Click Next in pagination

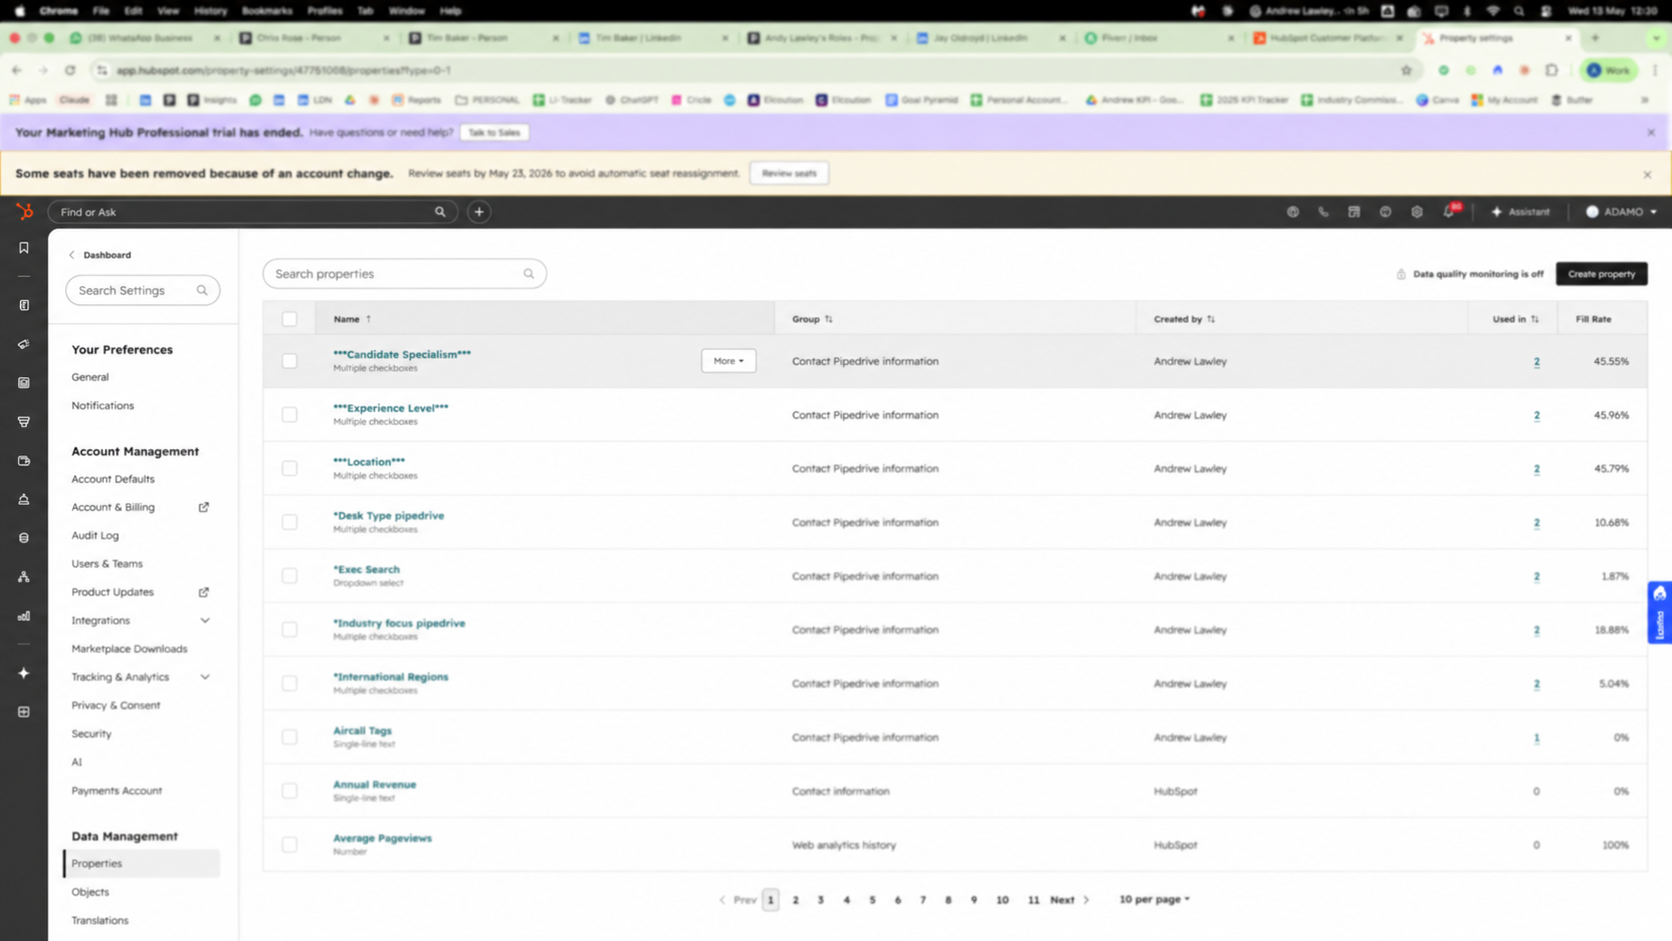1069,900
